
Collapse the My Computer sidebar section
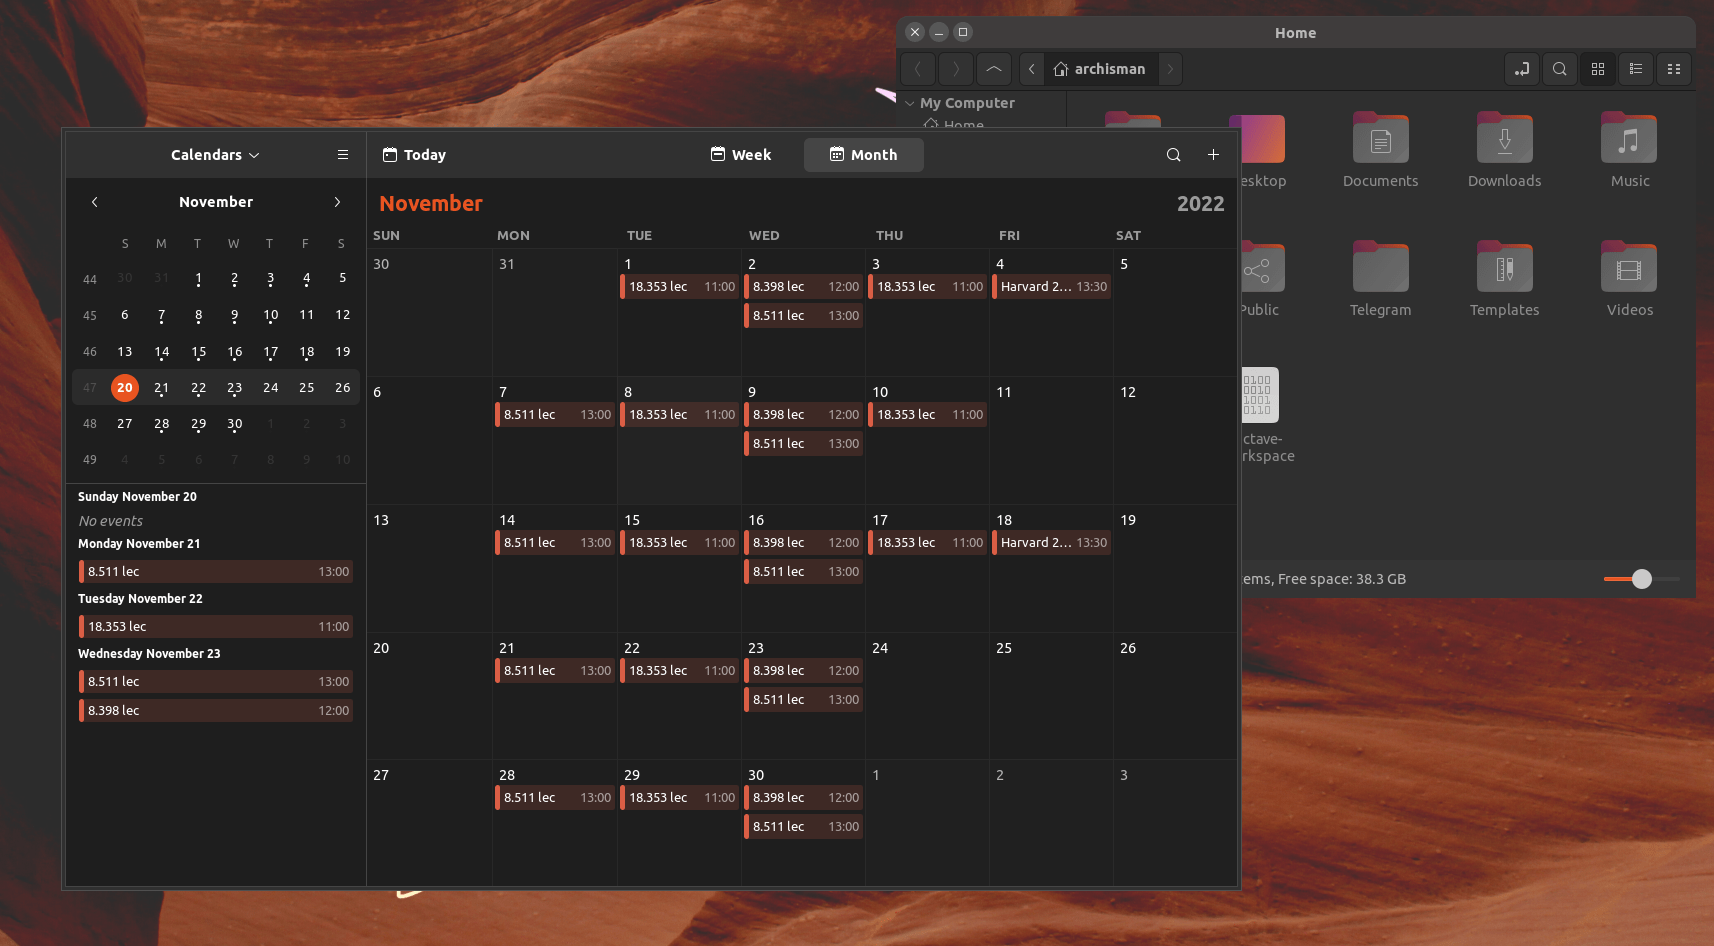[909, 103]
